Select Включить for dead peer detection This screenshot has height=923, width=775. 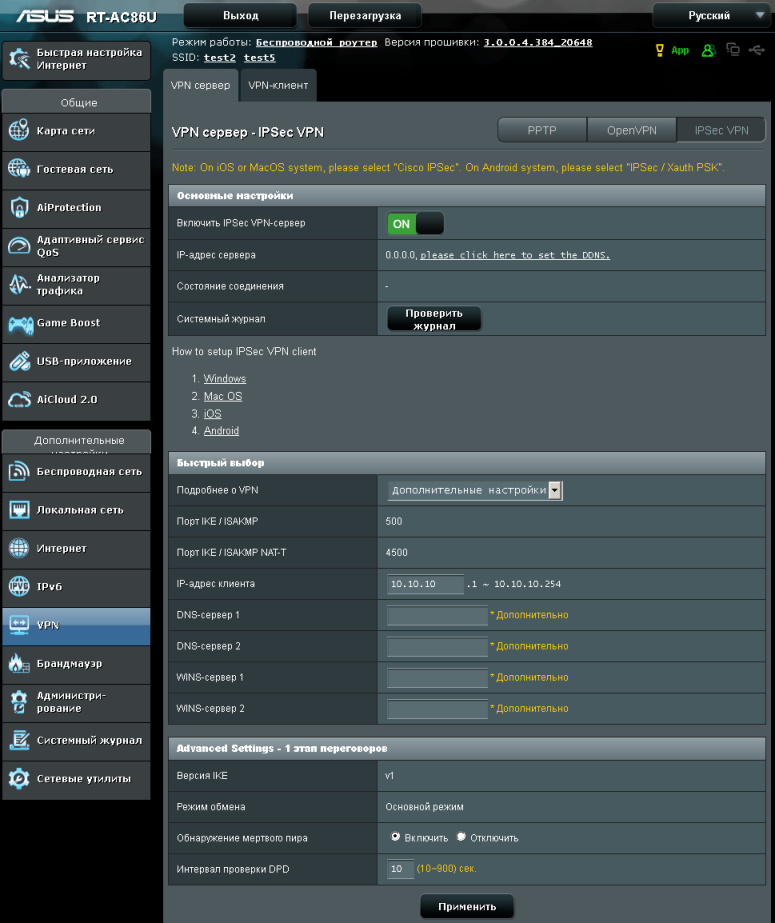click(395, 836)
